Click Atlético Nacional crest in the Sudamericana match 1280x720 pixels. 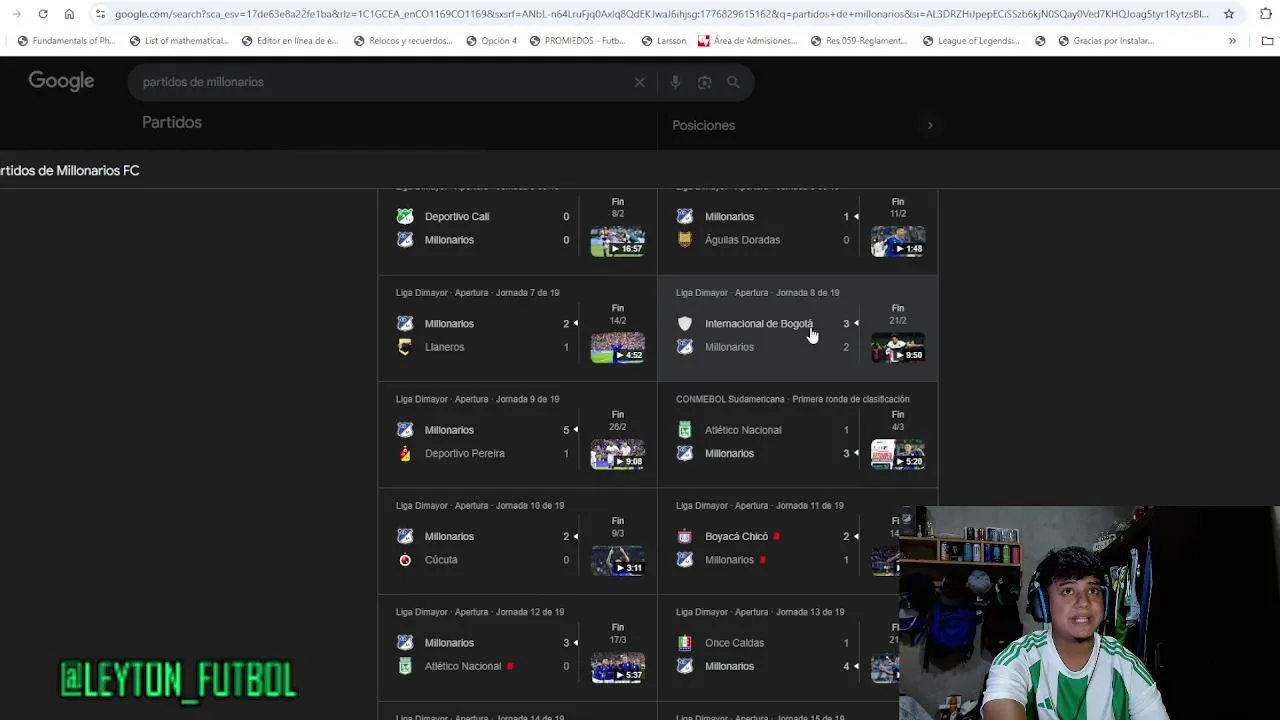tap(685, 430)
